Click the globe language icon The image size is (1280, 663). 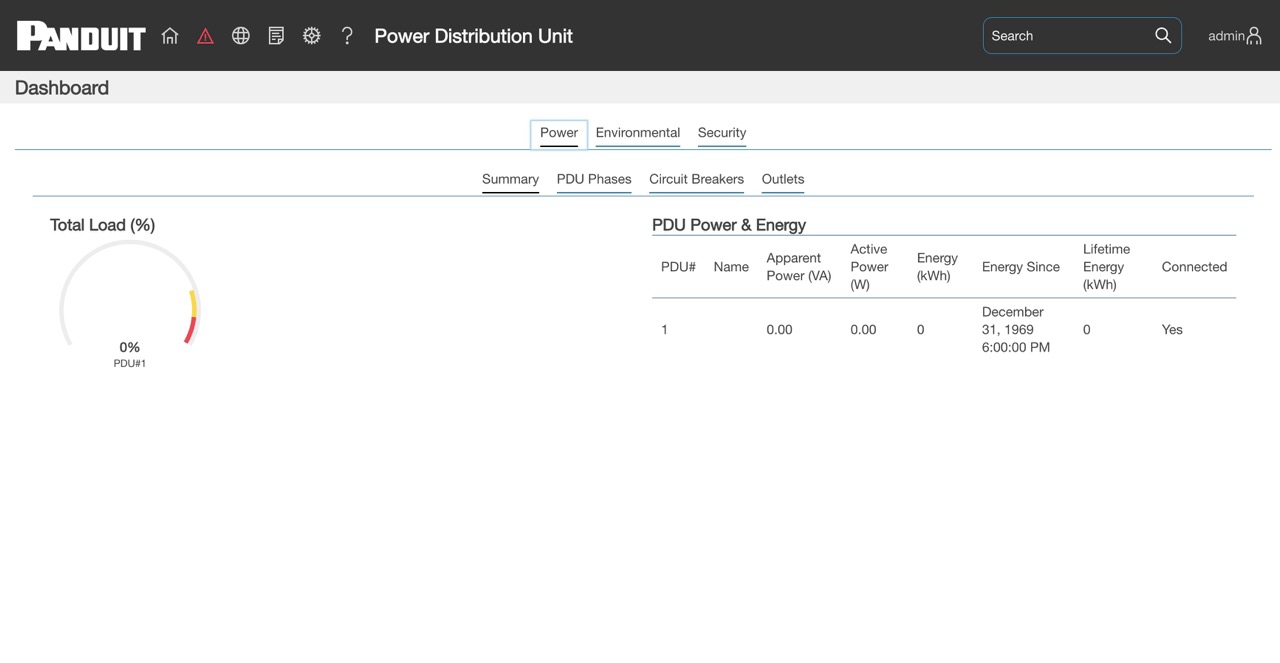click(x=241, y=36)
